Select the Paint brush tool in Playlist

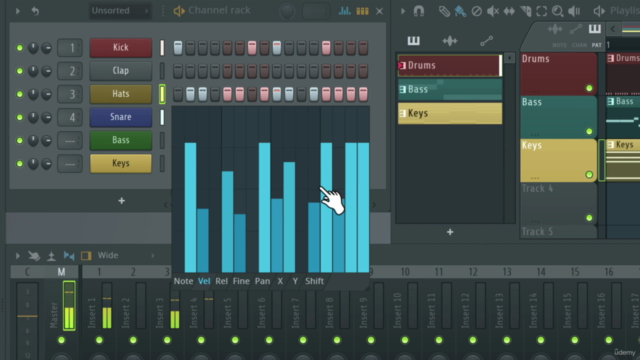point(460,11)
